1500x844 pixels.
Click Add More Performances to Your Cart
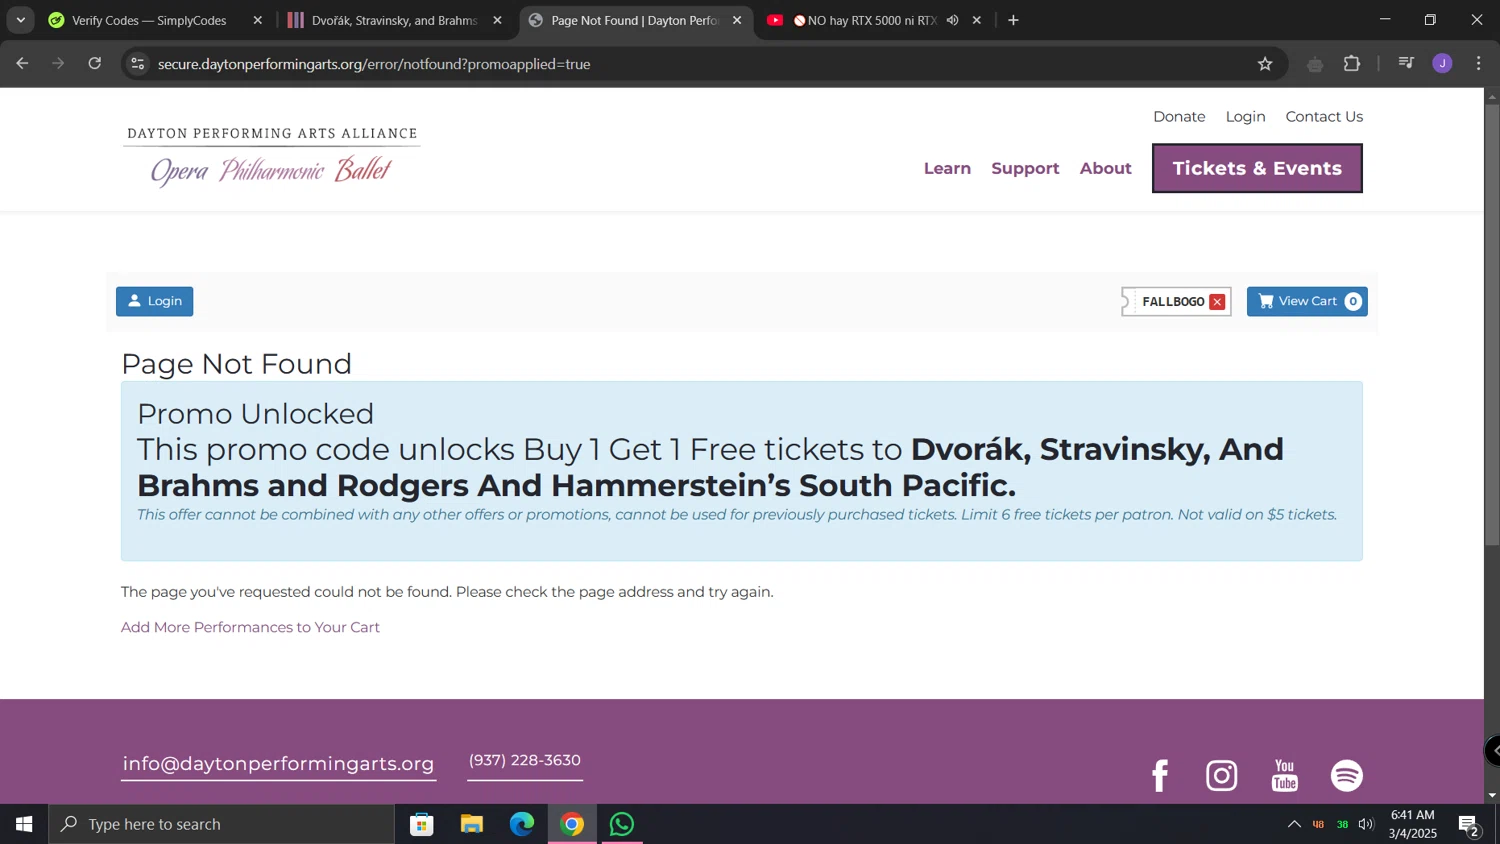[x=250, y=627]
